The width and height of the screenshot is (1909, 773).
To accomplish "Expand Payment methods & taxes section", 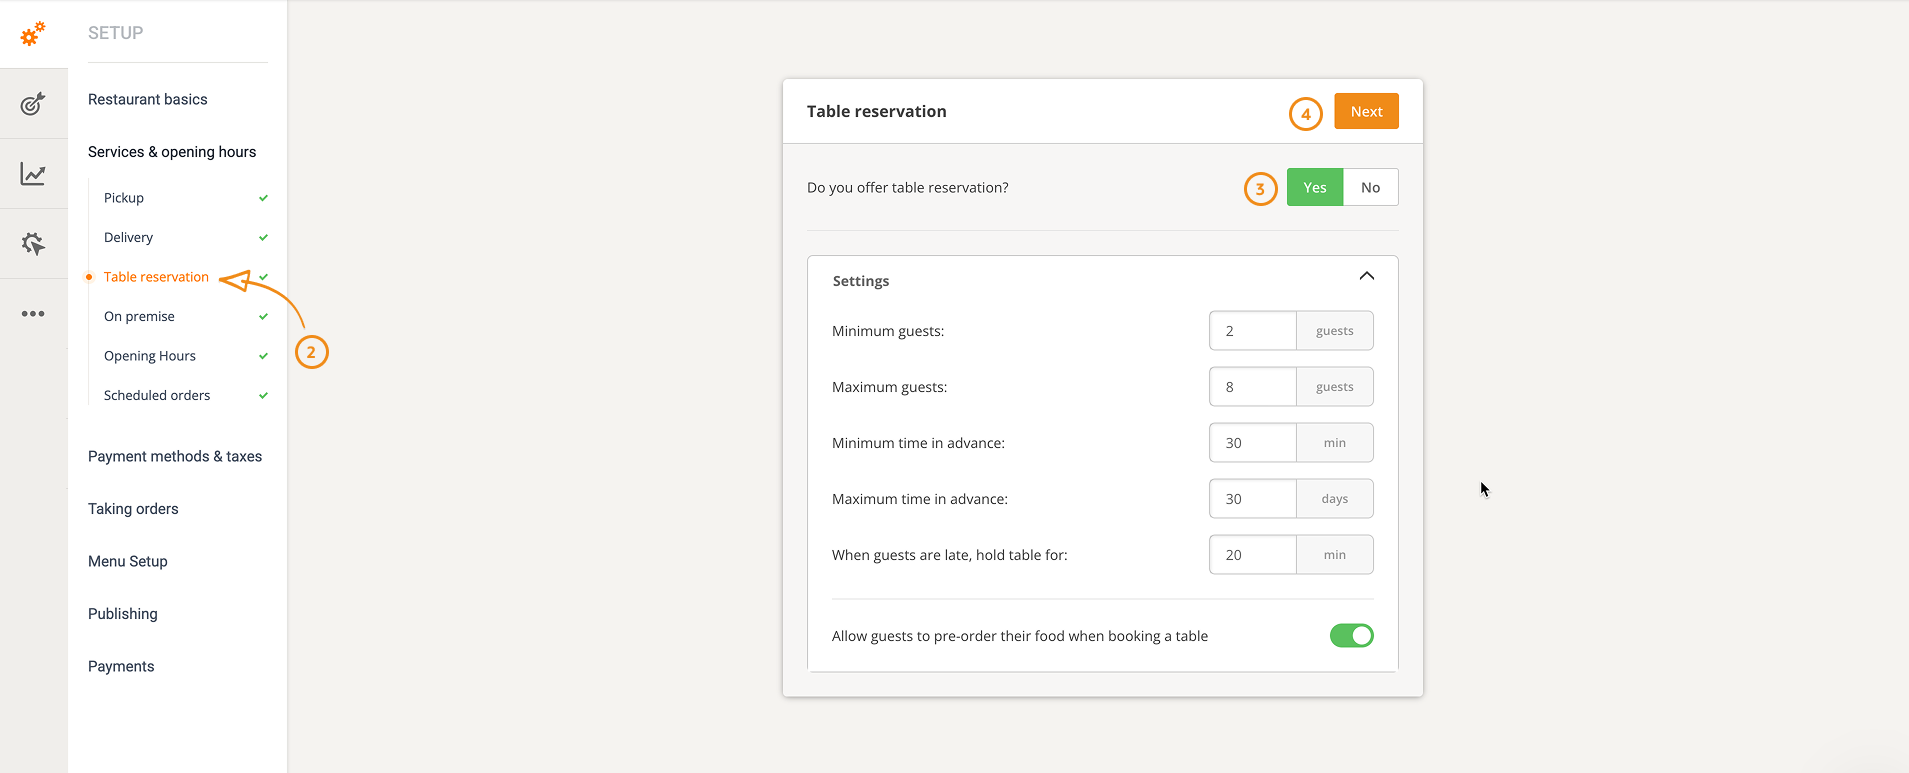I will [x=175, y=457].
